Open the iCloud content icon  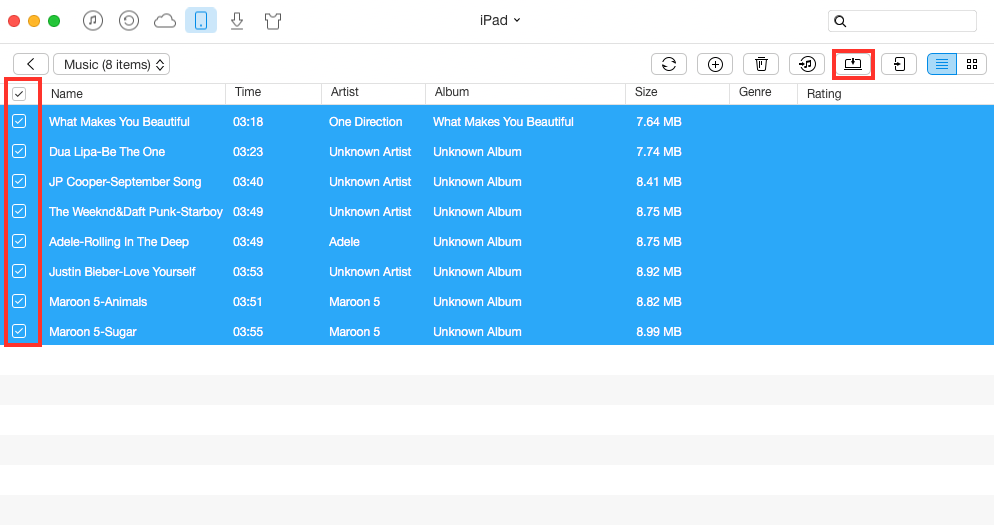(165, 21)
